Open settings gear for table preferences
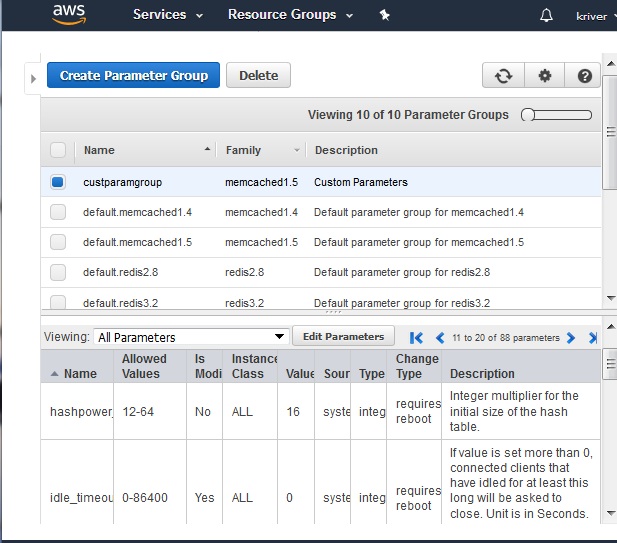 point(544,76)
